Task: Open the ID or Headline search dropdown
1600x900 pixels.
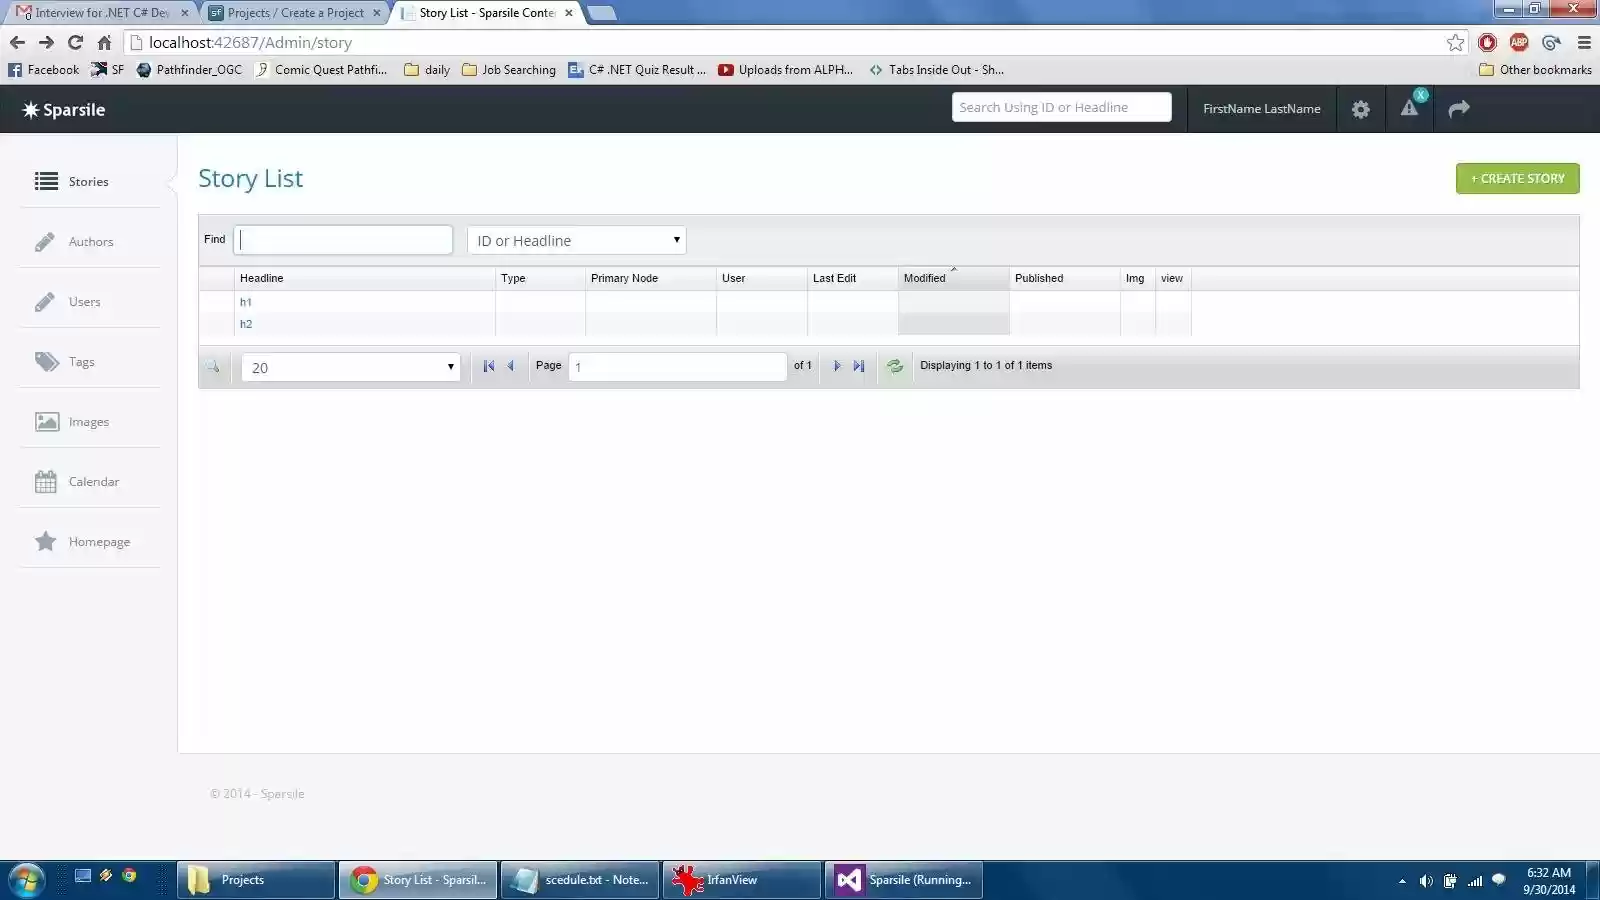Action: [576, 240]
